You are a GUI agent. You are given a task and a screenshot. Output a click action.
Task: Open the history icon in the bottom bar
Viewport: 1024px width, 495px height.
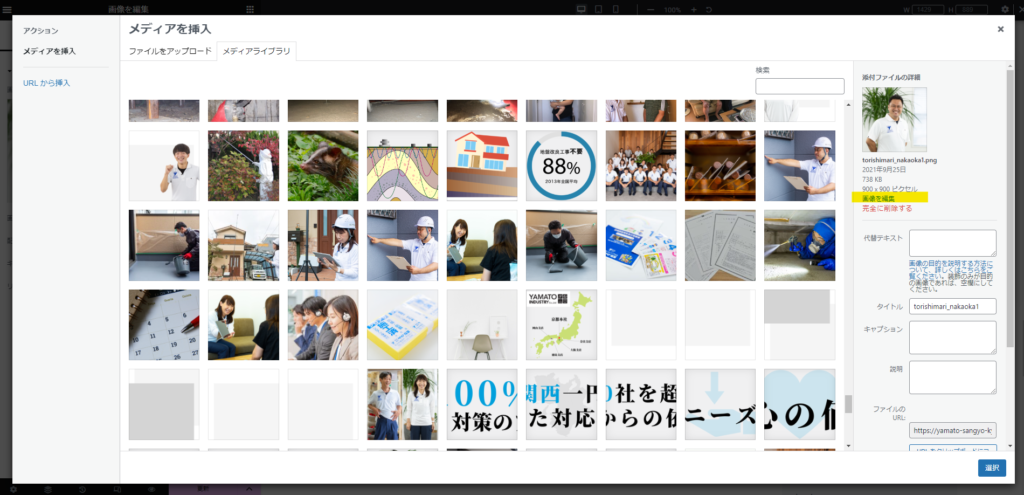(82, 489)
